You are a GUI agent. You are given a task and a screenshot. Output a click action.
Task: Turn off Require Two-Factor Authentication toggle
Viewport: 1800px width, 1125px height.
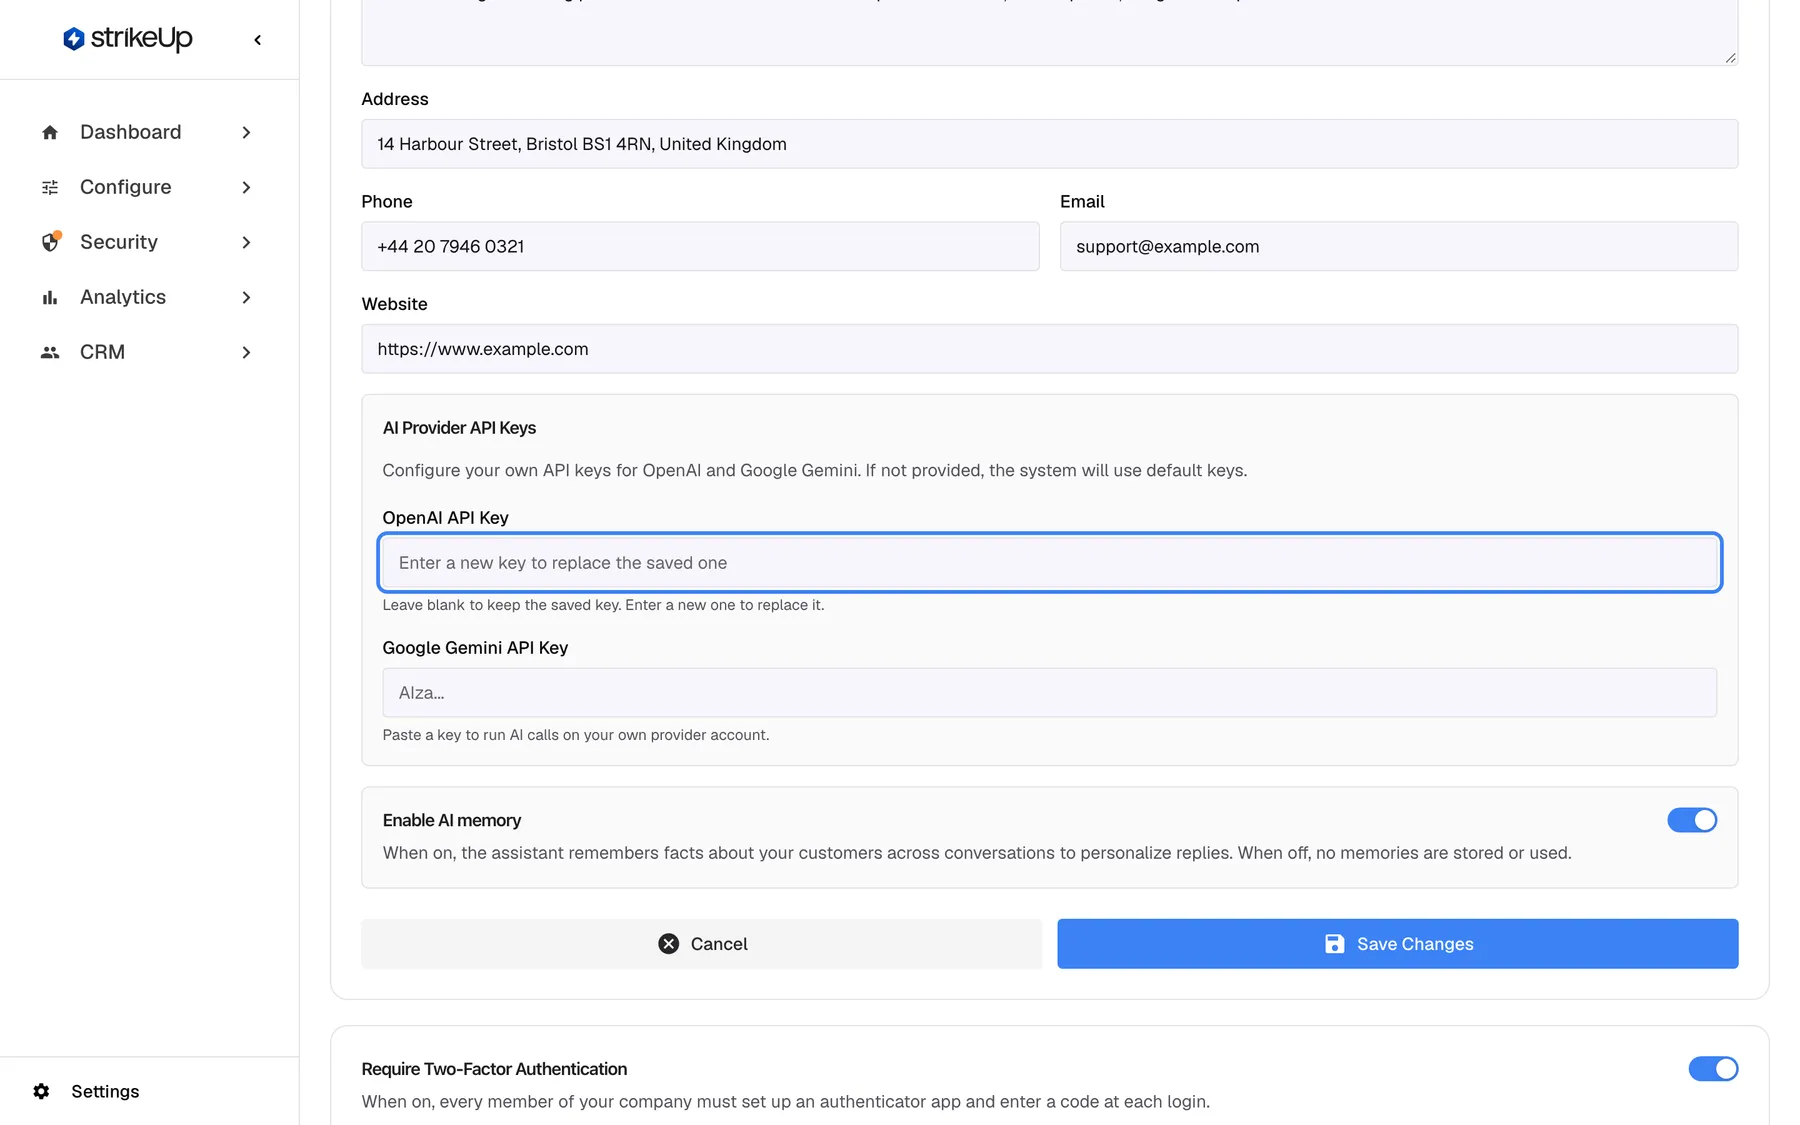(x=1713, y=1069)
